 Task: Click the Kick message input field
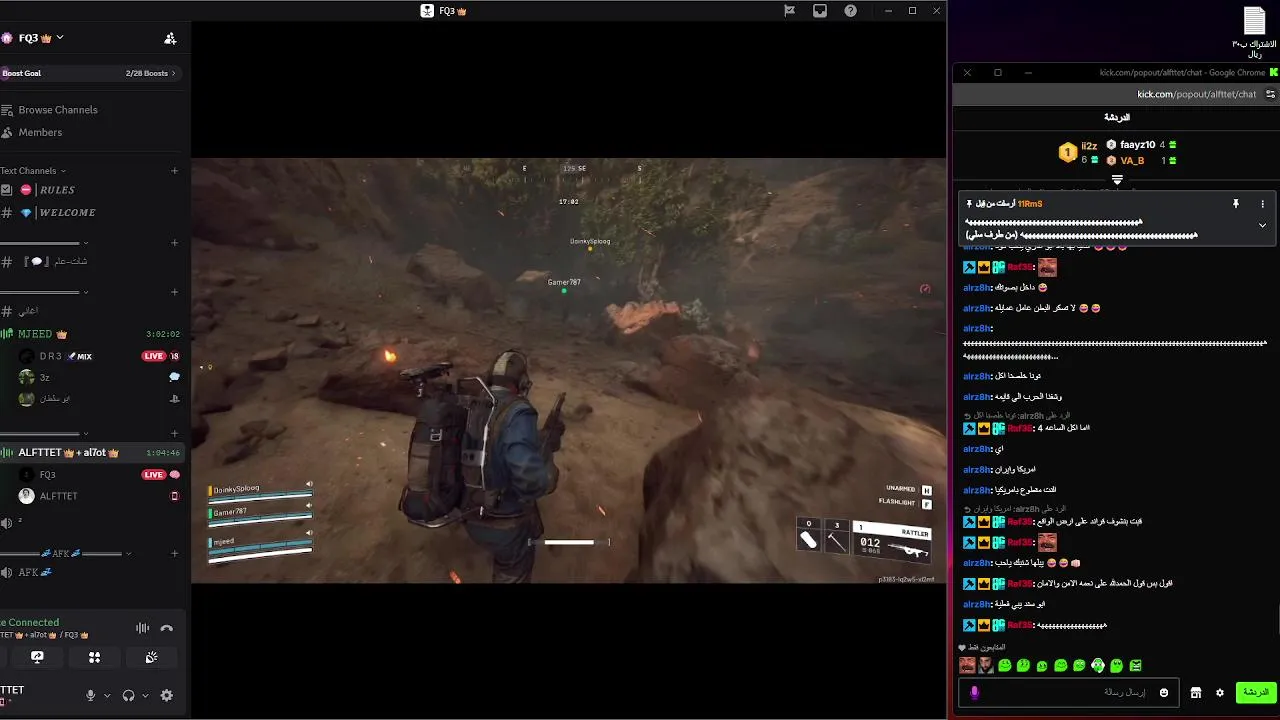(x=1070, y=692)
